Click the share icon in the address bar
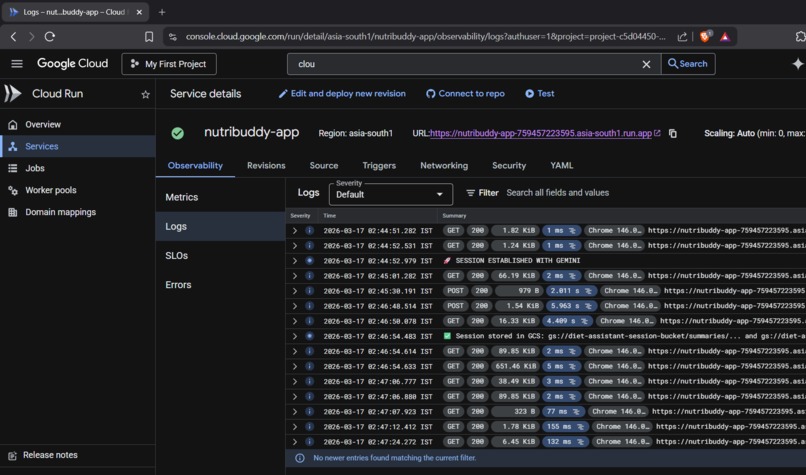The image size is (806, 475). point(682,36)
